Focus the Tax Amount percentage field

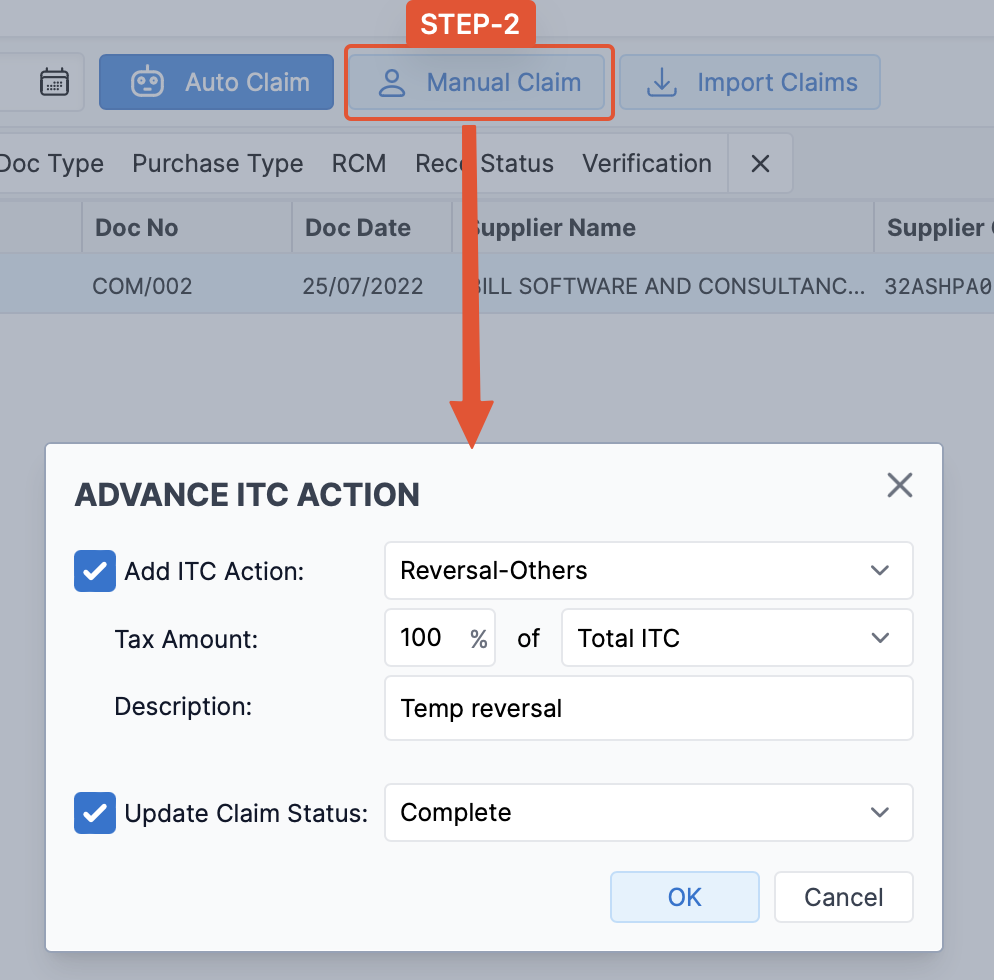point(424,638)
